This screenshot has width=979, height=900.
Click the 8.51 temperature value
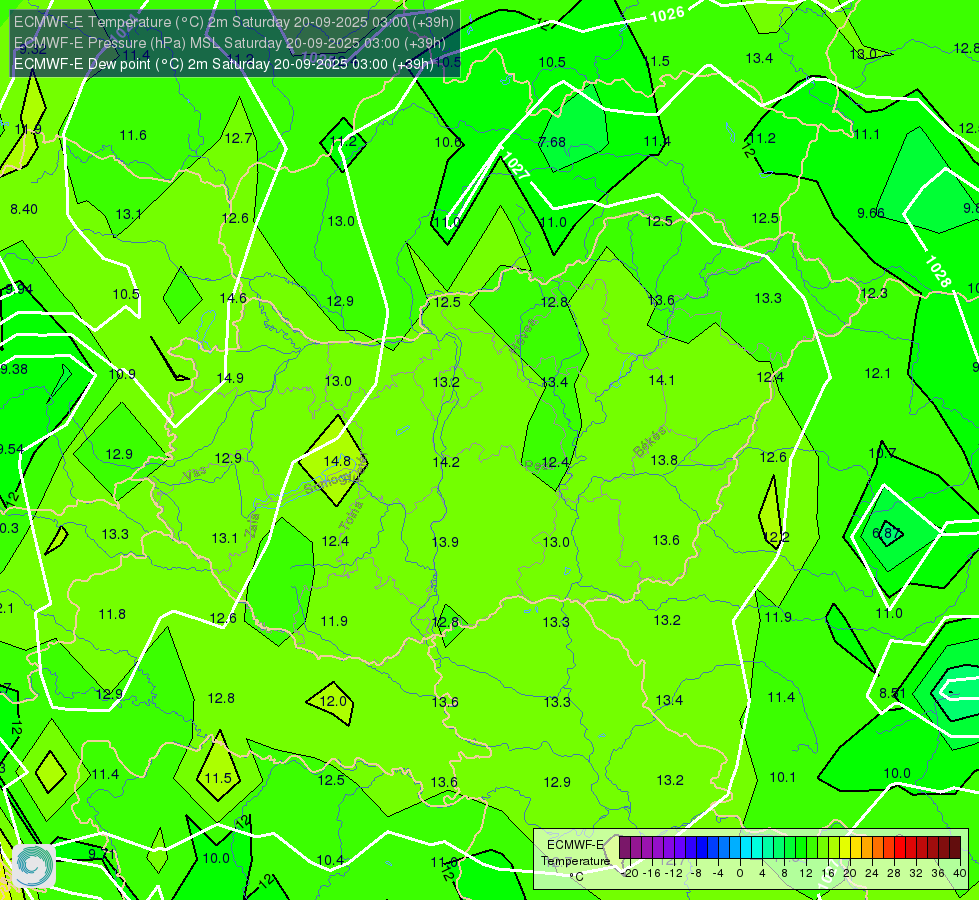(892, 693)
